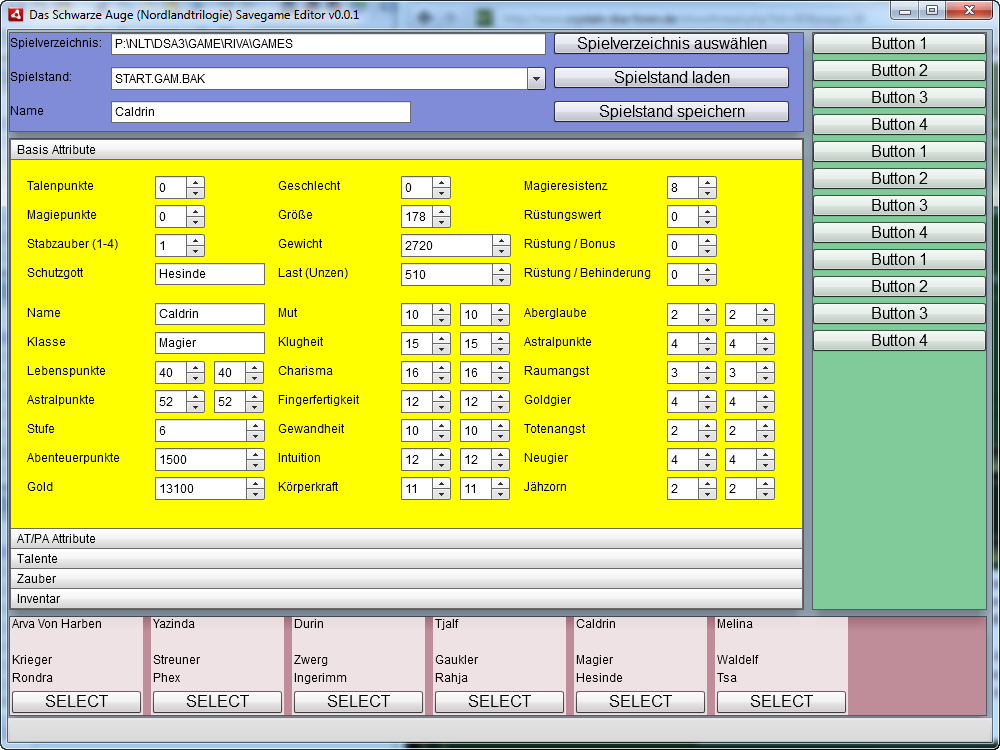Increase the Rüstung / Behinderung value
The width and height of the screenshot is (1000, 750).
click(707, 269)
